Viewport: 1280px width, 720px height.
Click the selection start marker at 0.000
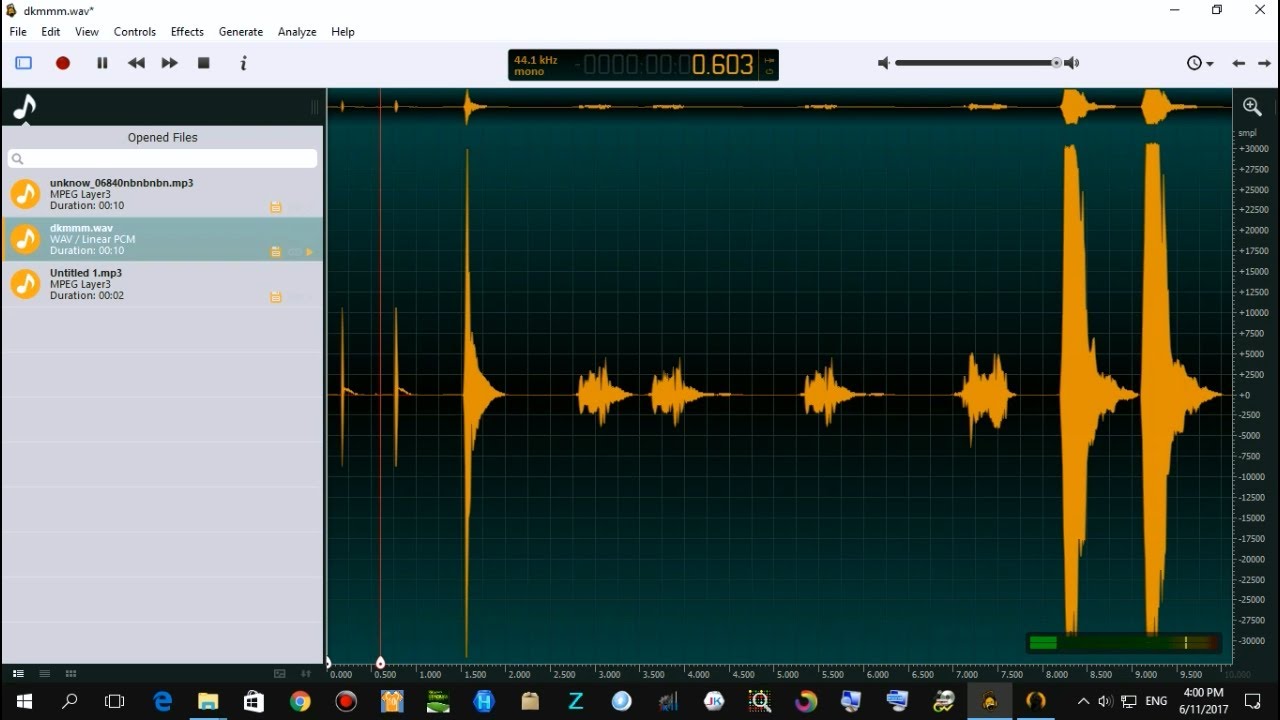click(x=328, y=663)
